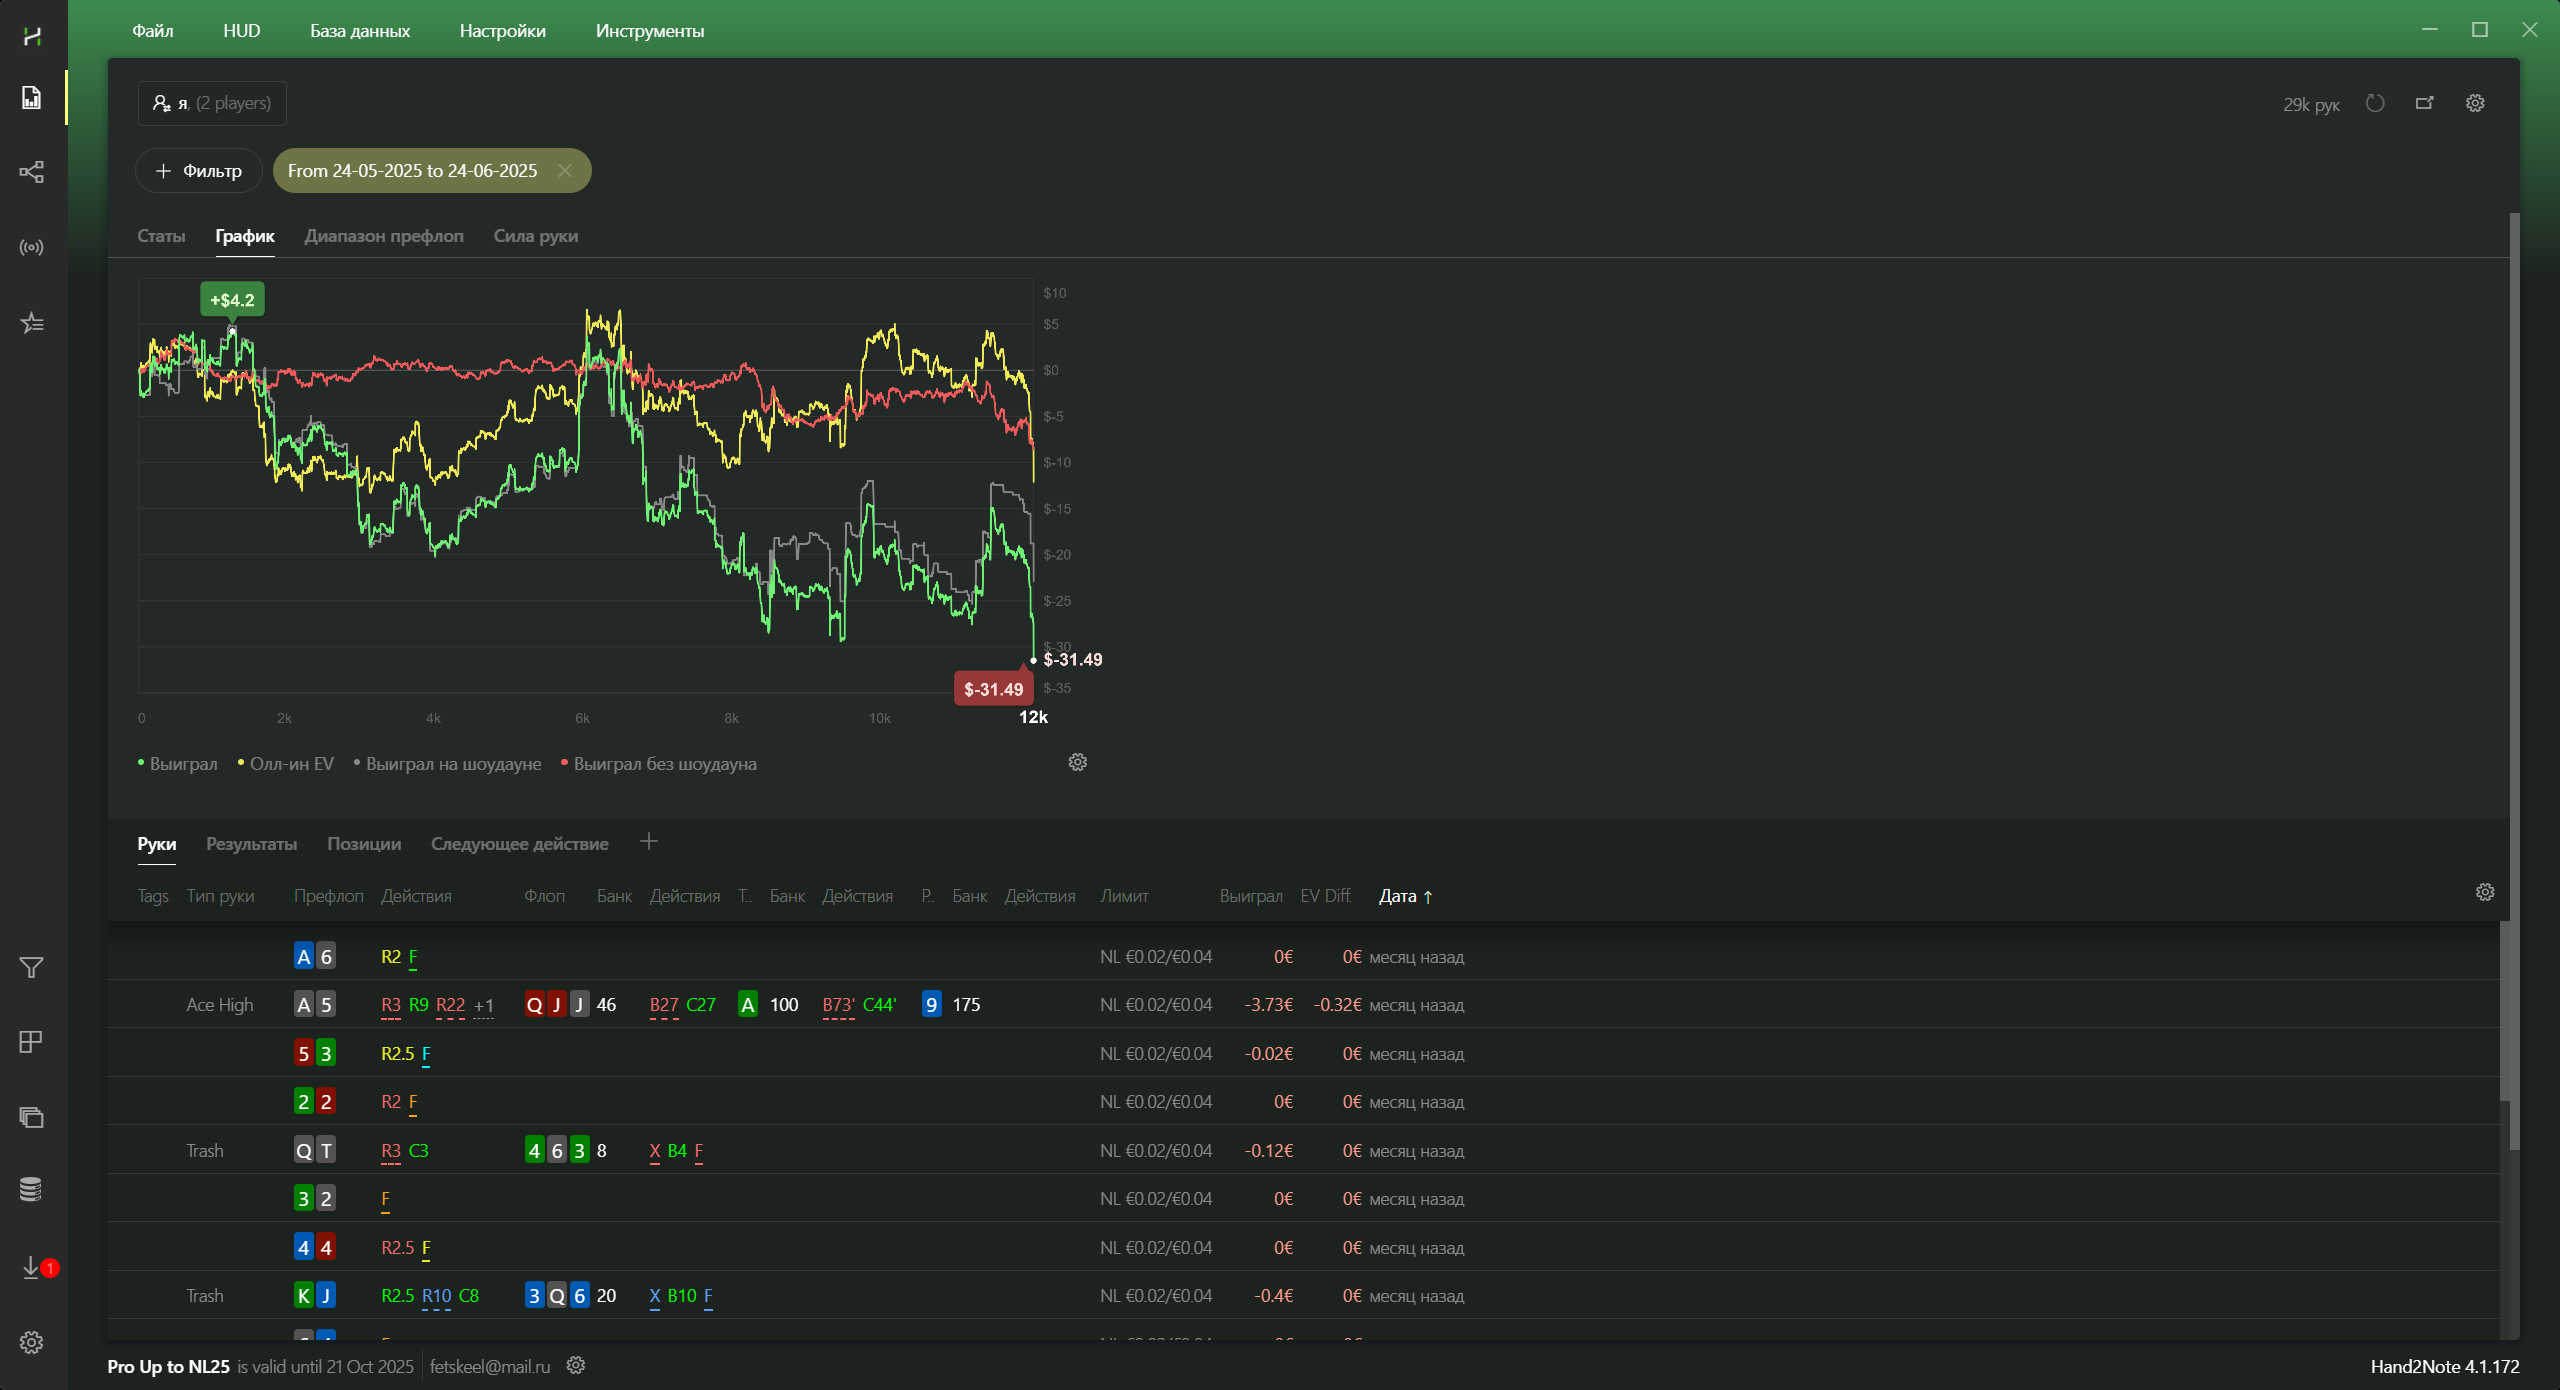
Task: Switch to the Статы tab
Action: (161, 236)
